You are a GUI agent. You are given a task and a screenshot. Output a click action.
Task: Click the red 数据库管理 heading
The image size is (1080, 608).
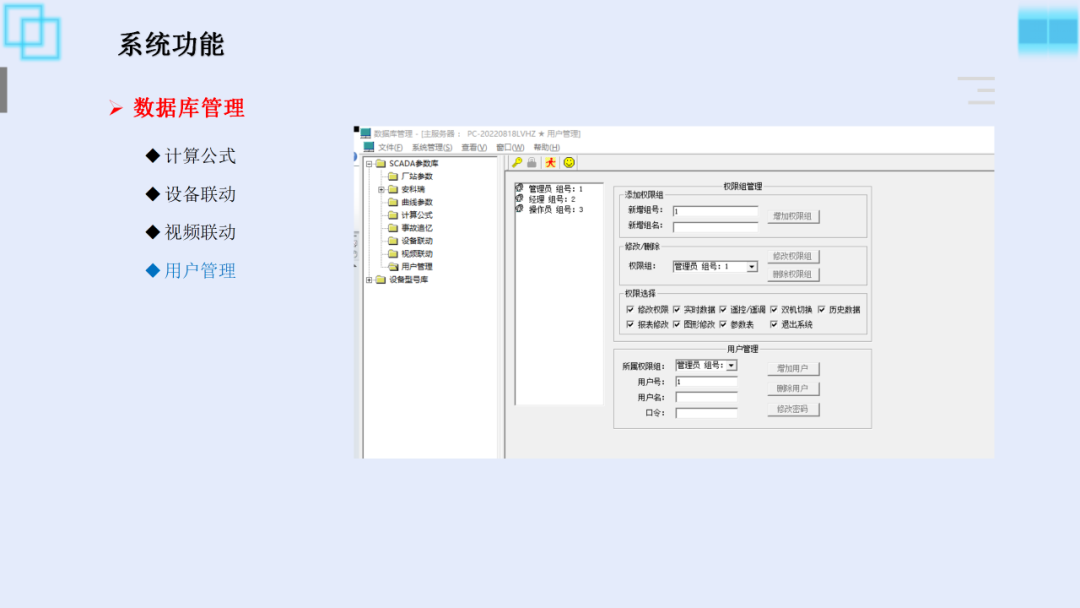189,108
